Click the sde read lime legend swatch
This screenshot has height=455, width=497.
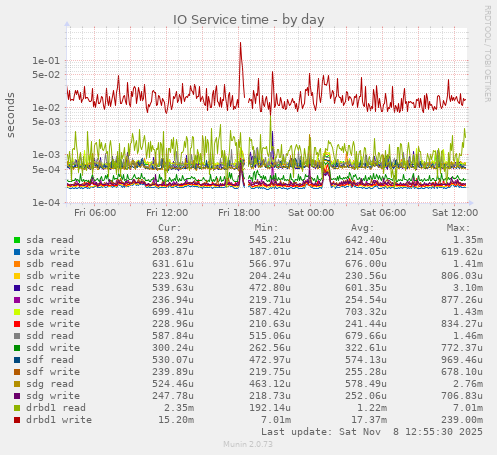tap(17, 312)
